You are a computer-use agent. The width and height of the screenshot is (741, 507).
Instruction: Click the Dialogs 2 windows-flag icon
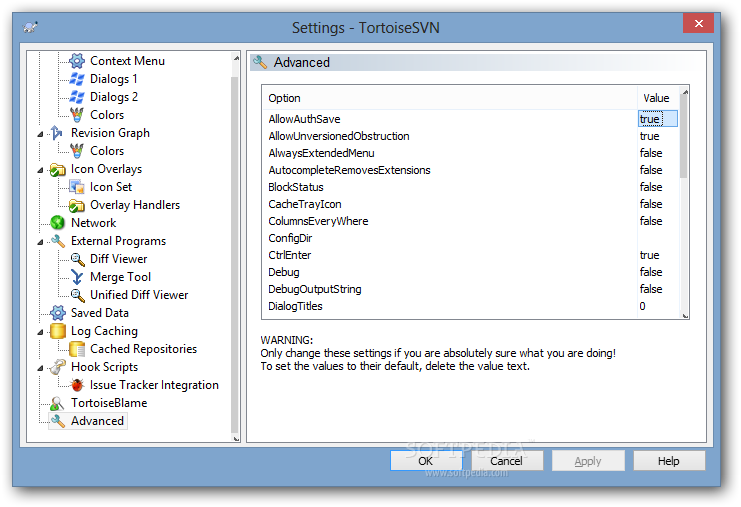point(77,97)
